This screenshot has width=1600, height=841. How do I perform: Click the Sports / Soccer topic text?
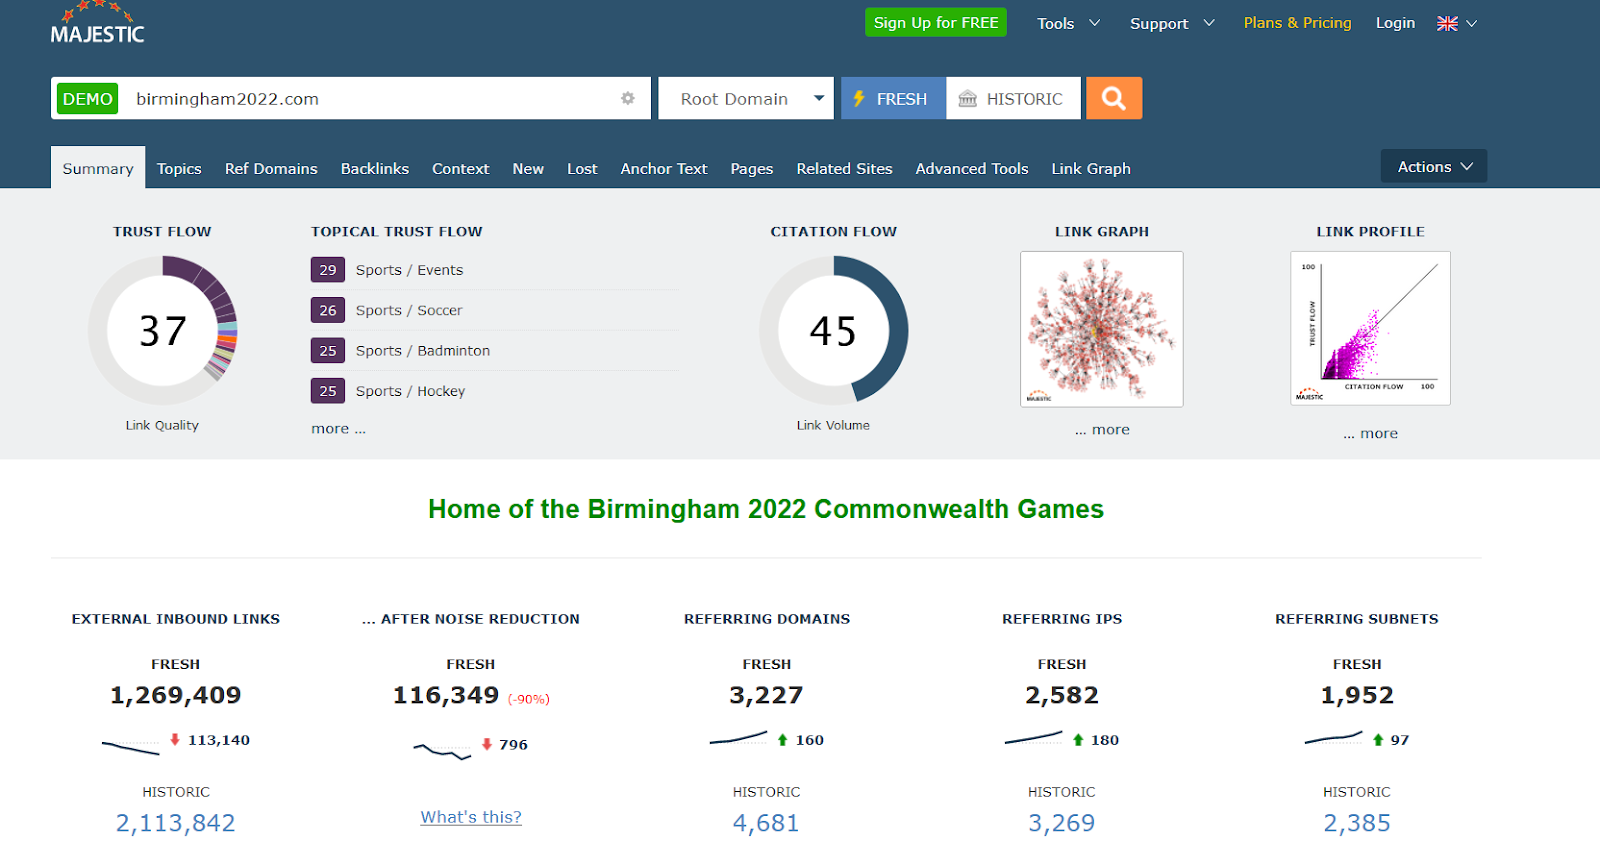click(409, 310)
